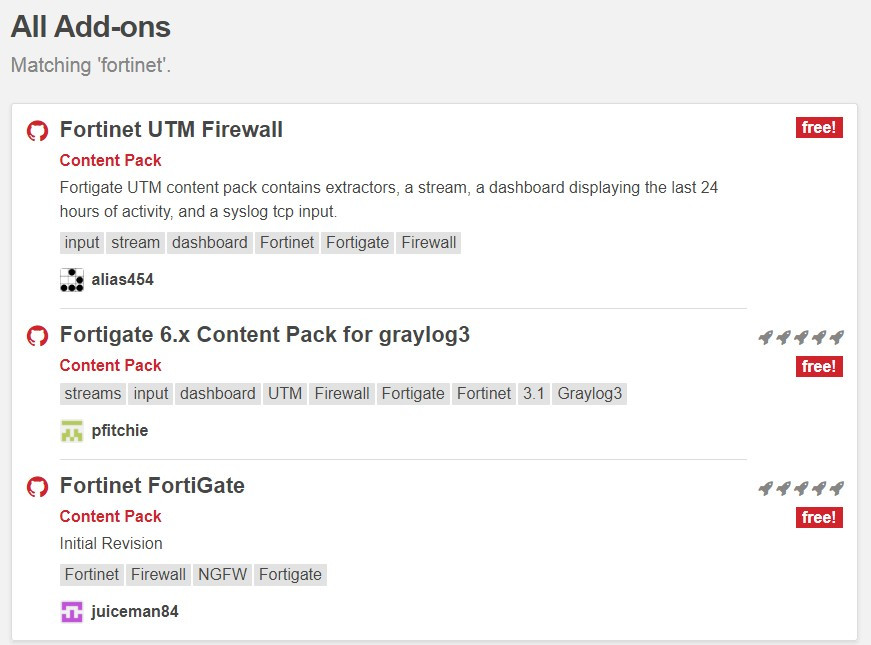Visit author alias454's profile name
Screen dimensions: 871x645
pyautogui.click(x=122, y=280)
